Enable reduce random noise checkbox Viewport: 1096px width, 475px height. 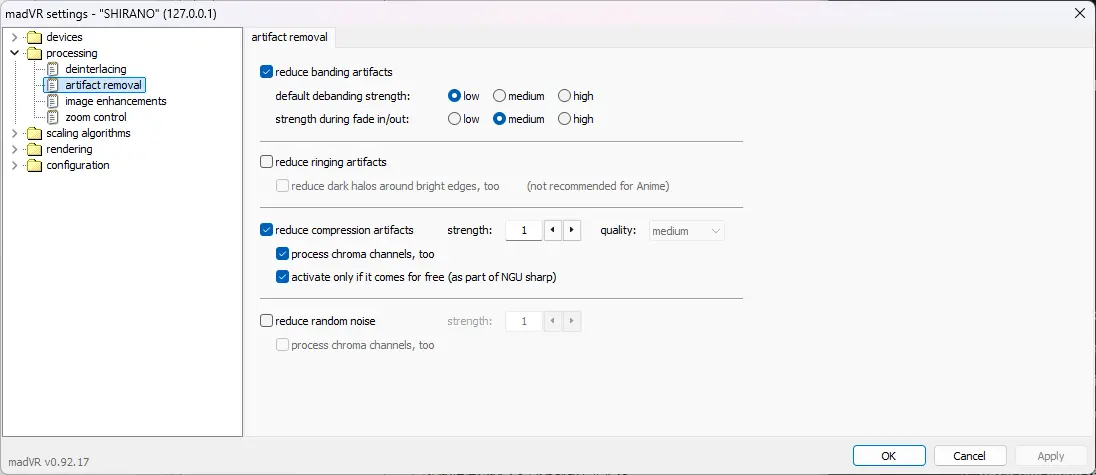tap(267, 321)
